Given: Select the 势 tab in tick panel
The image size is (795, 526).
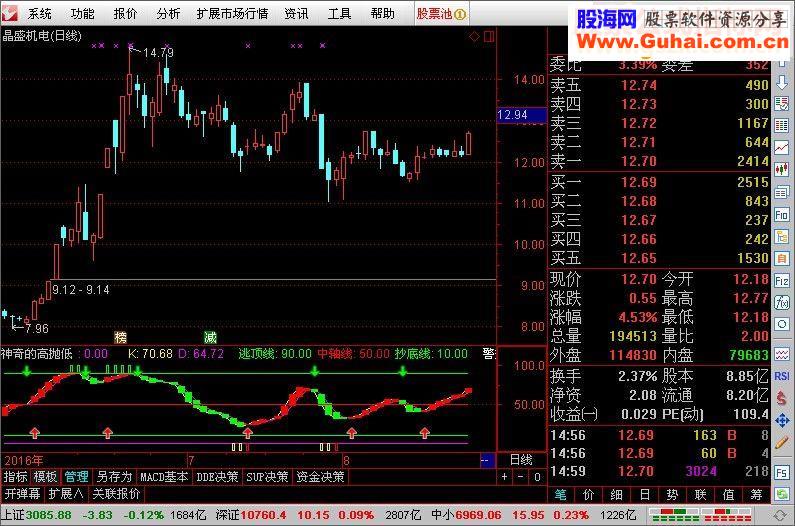Looking at the screenshot, I should click(672, 494).
